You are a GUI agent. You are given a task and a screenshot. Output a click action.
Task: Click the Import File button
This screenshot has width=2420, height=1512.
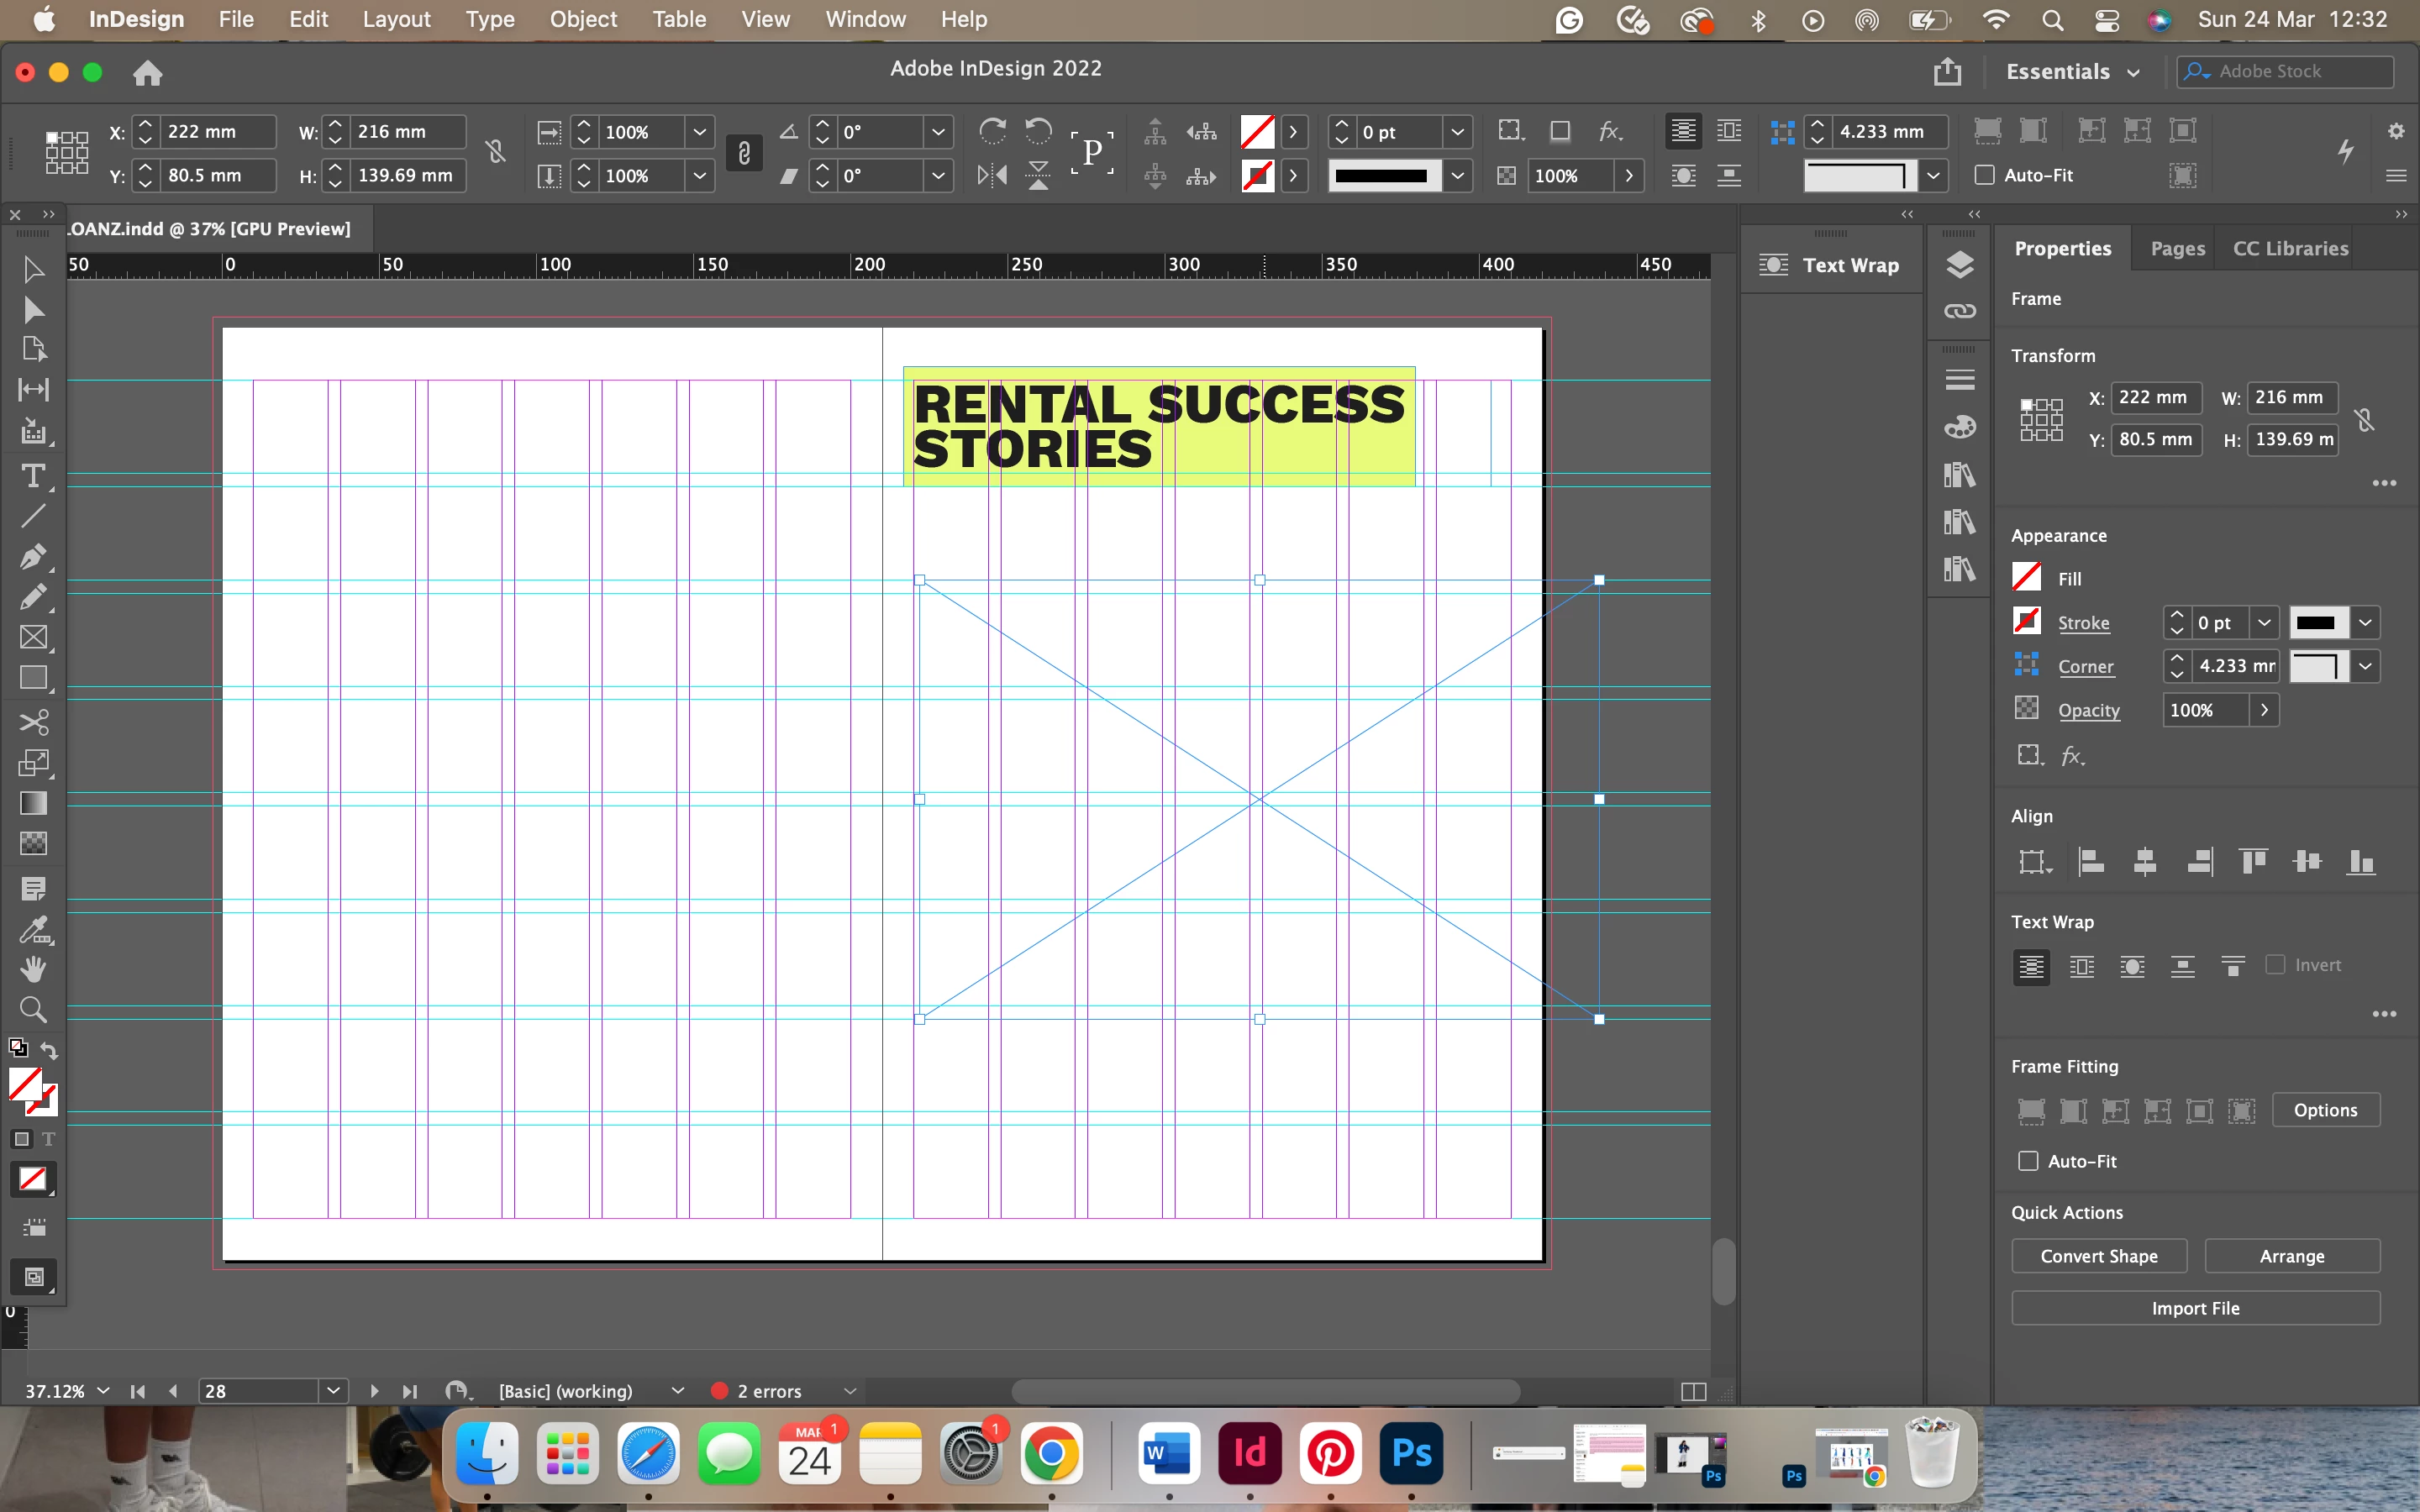[2195, 1308]
